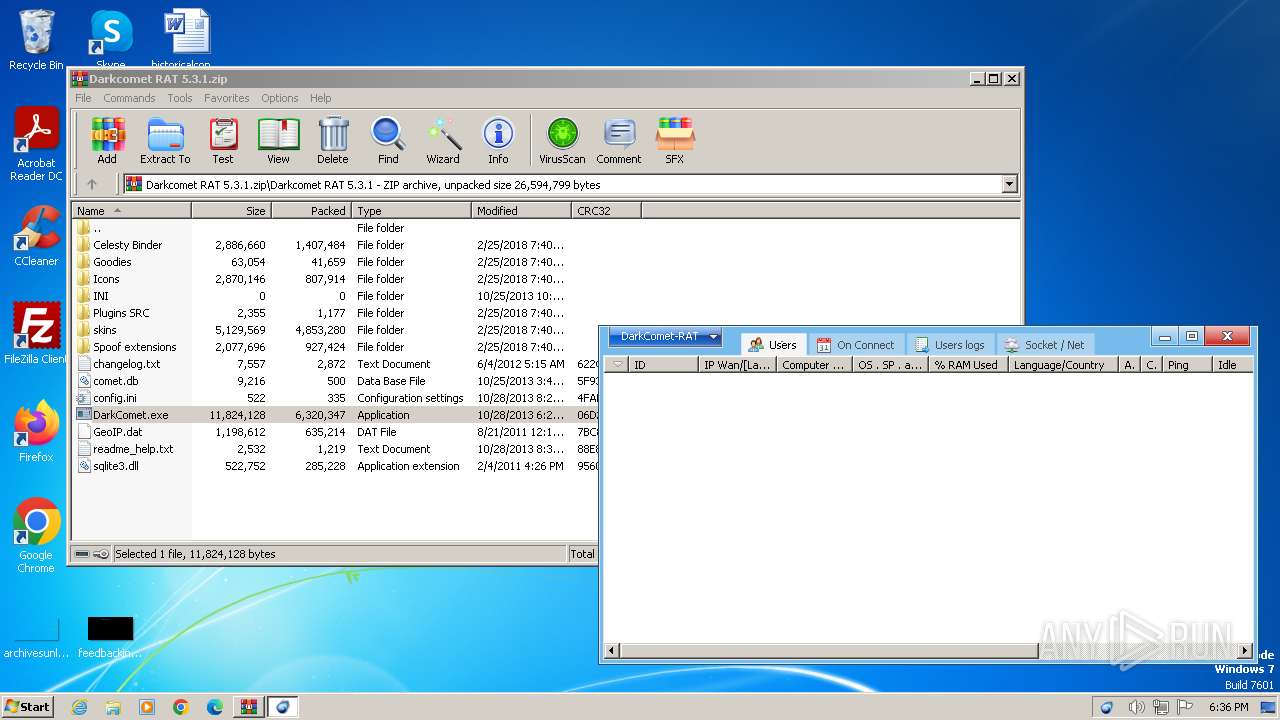The height and width of the screenshot is (720, 1280).
Task: Click the View file icon
Action: coord(278,141)
